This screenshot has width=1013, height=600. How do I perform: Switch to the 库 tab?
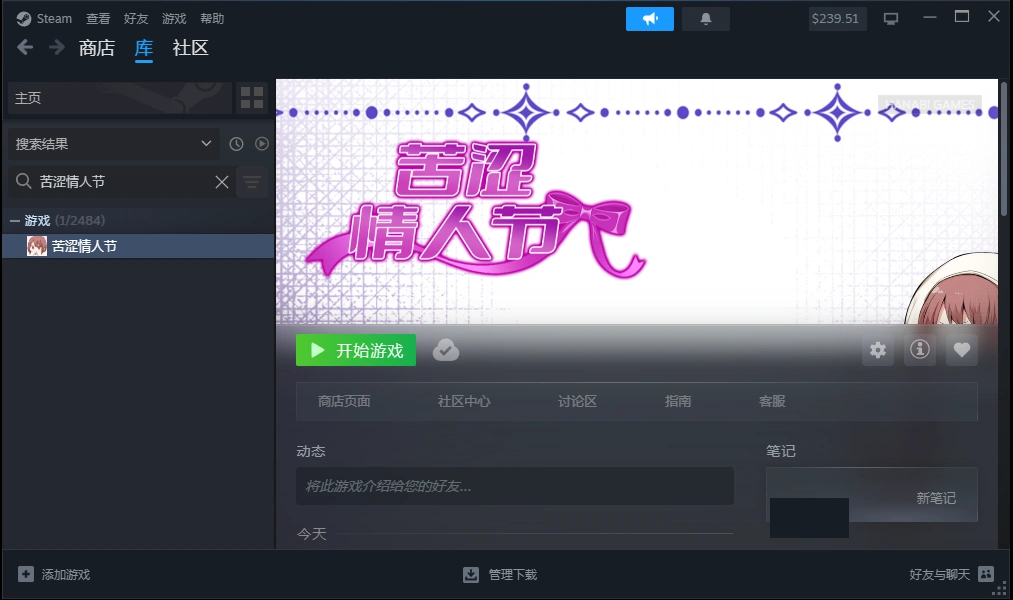(x=143, y=48)
